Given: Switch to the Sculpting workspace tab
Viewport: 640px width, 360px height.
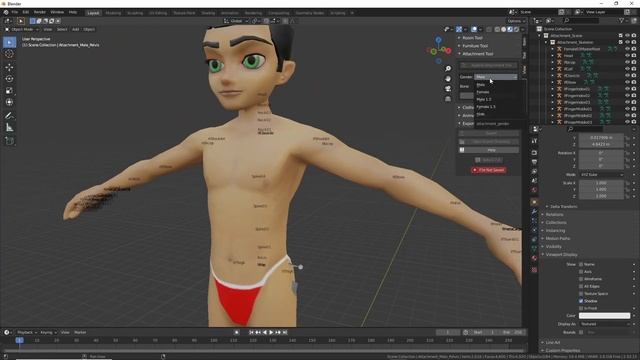Looking at the screenshot, I should pyautogui.click(x=135, y=13).
